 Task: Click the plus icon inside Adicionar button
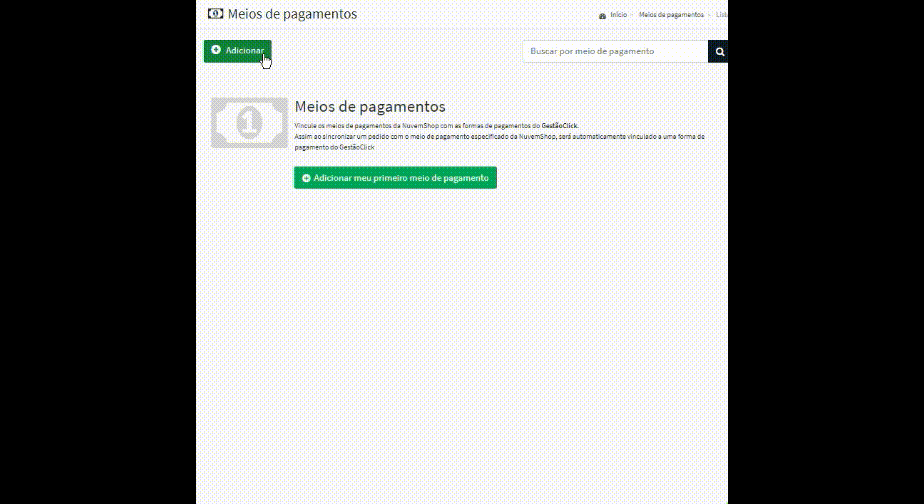(x=216, y=50)
